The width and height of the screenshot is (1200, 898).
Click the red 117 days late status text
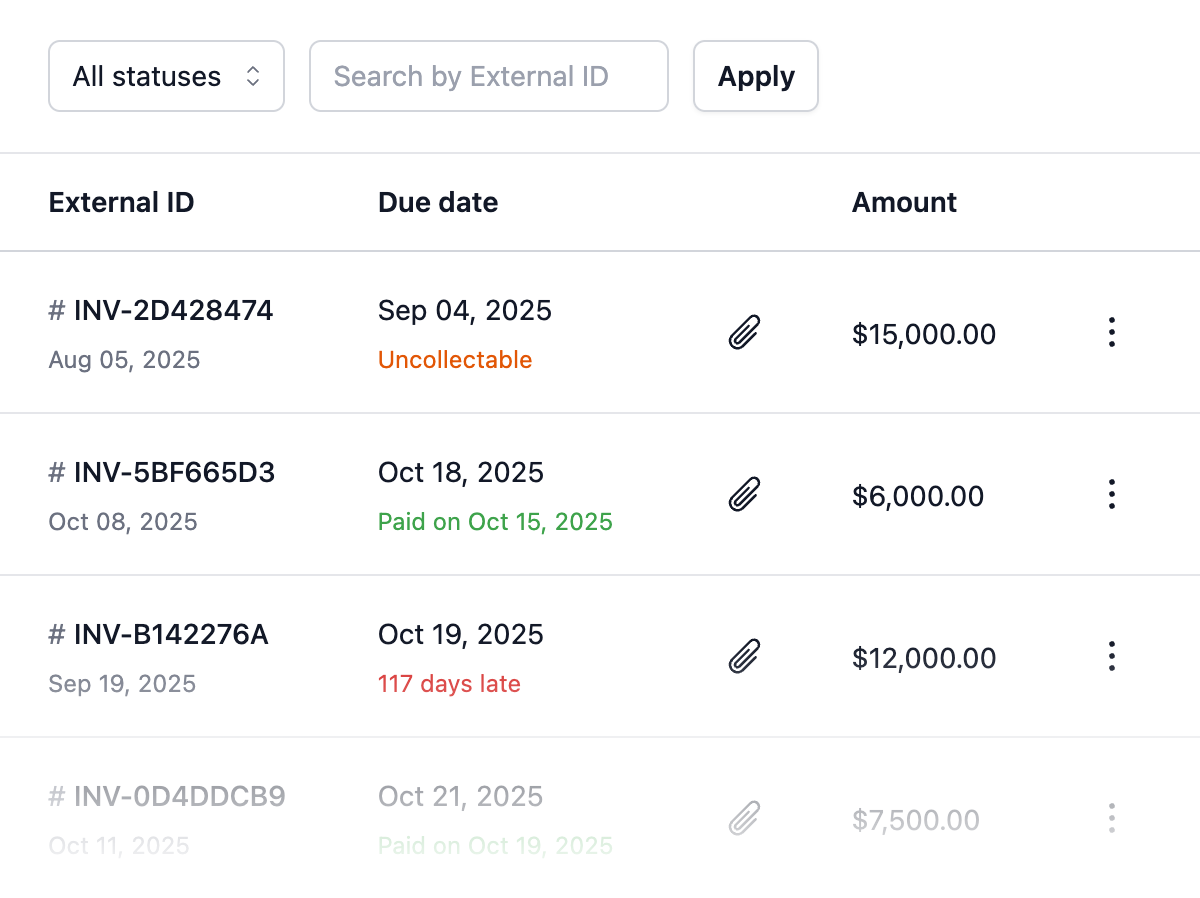tap(449, 684)
